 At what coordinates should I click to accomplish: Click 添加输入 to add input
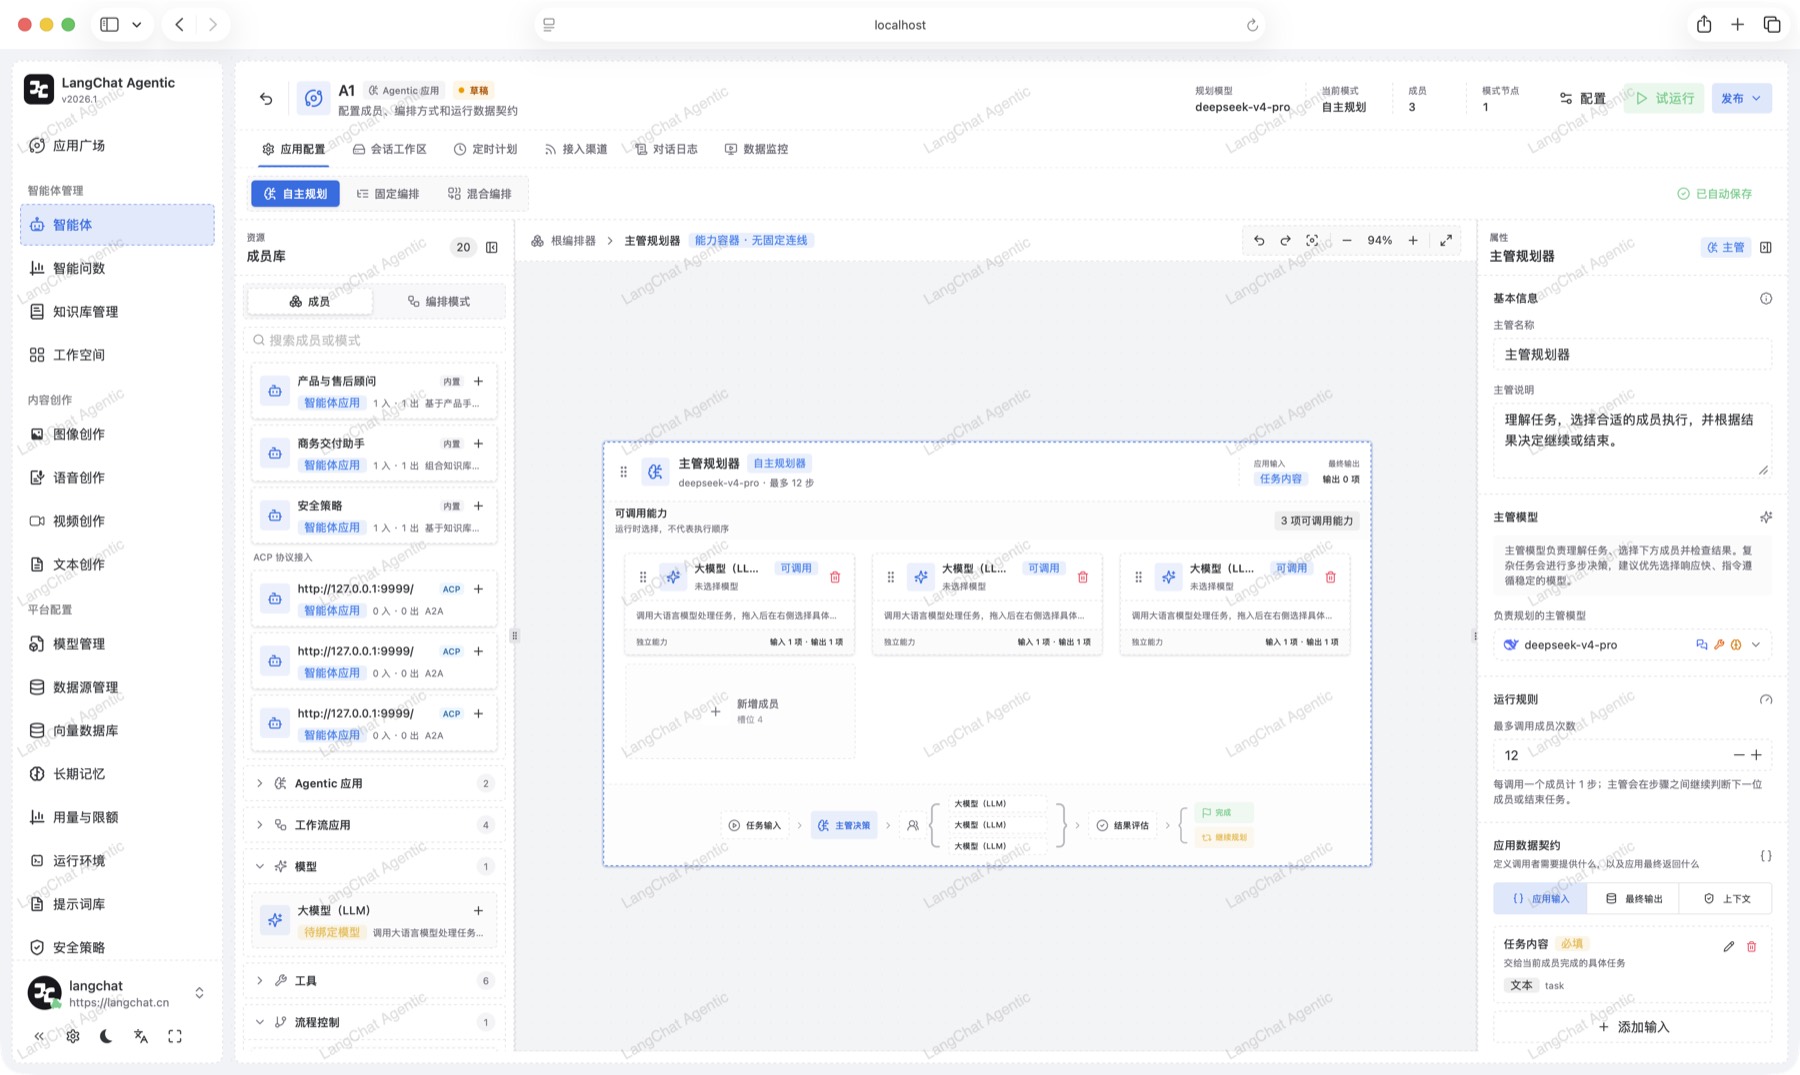1632,1027
